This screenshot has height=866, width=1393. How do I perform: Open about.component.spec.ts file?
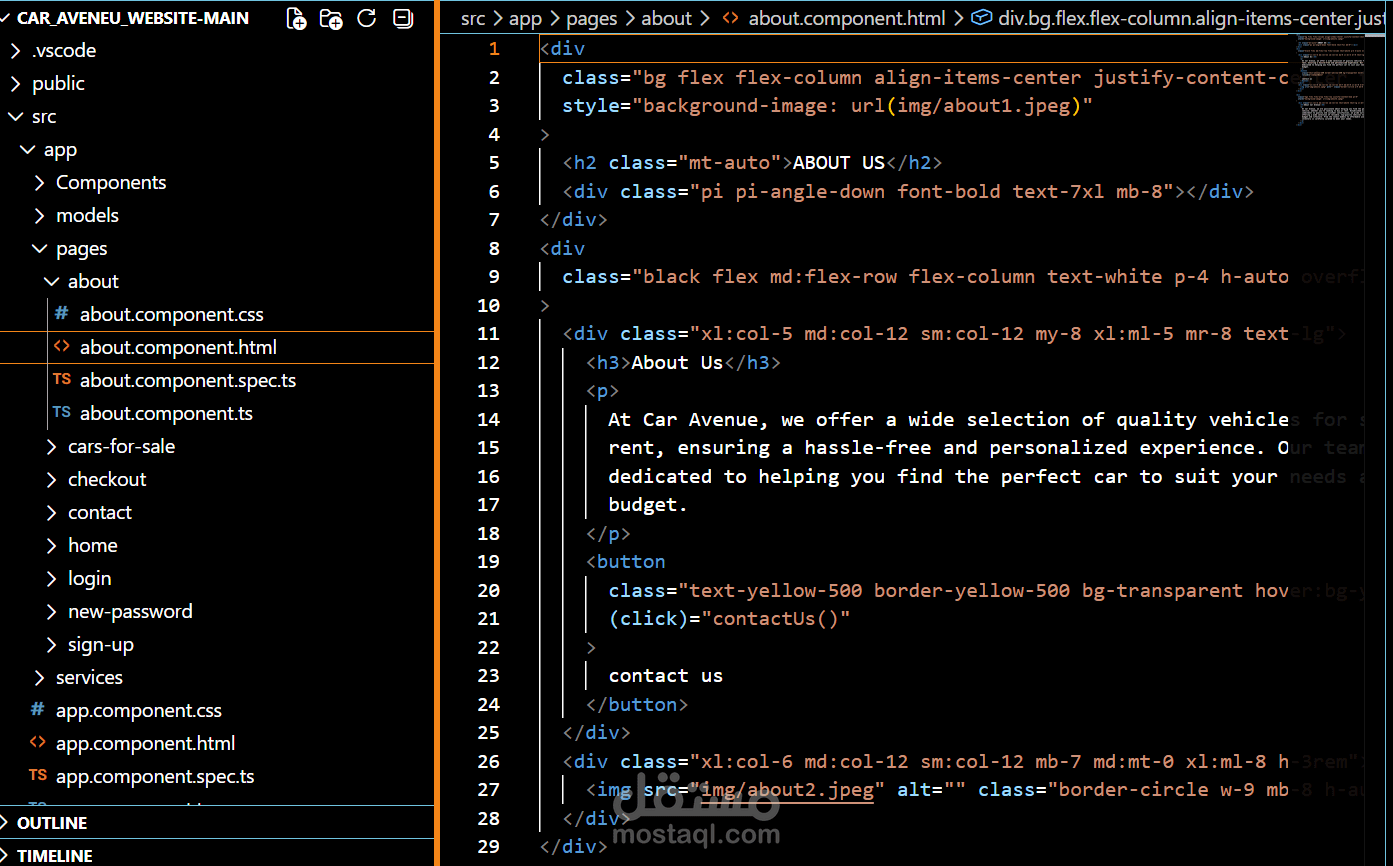(x=188, y=380)
